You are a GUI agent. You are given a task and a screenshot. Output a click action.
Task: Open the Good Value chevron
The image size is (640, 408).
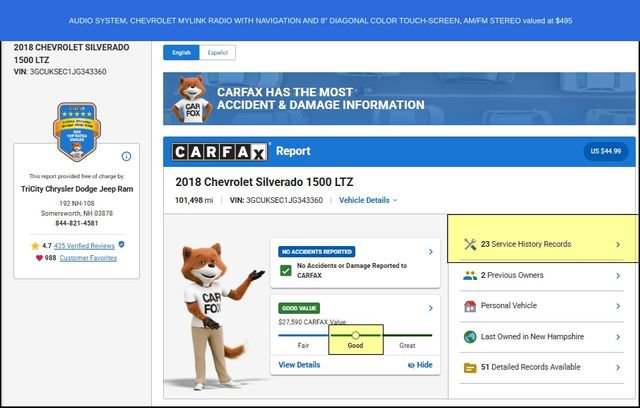[x=431, y=308]
